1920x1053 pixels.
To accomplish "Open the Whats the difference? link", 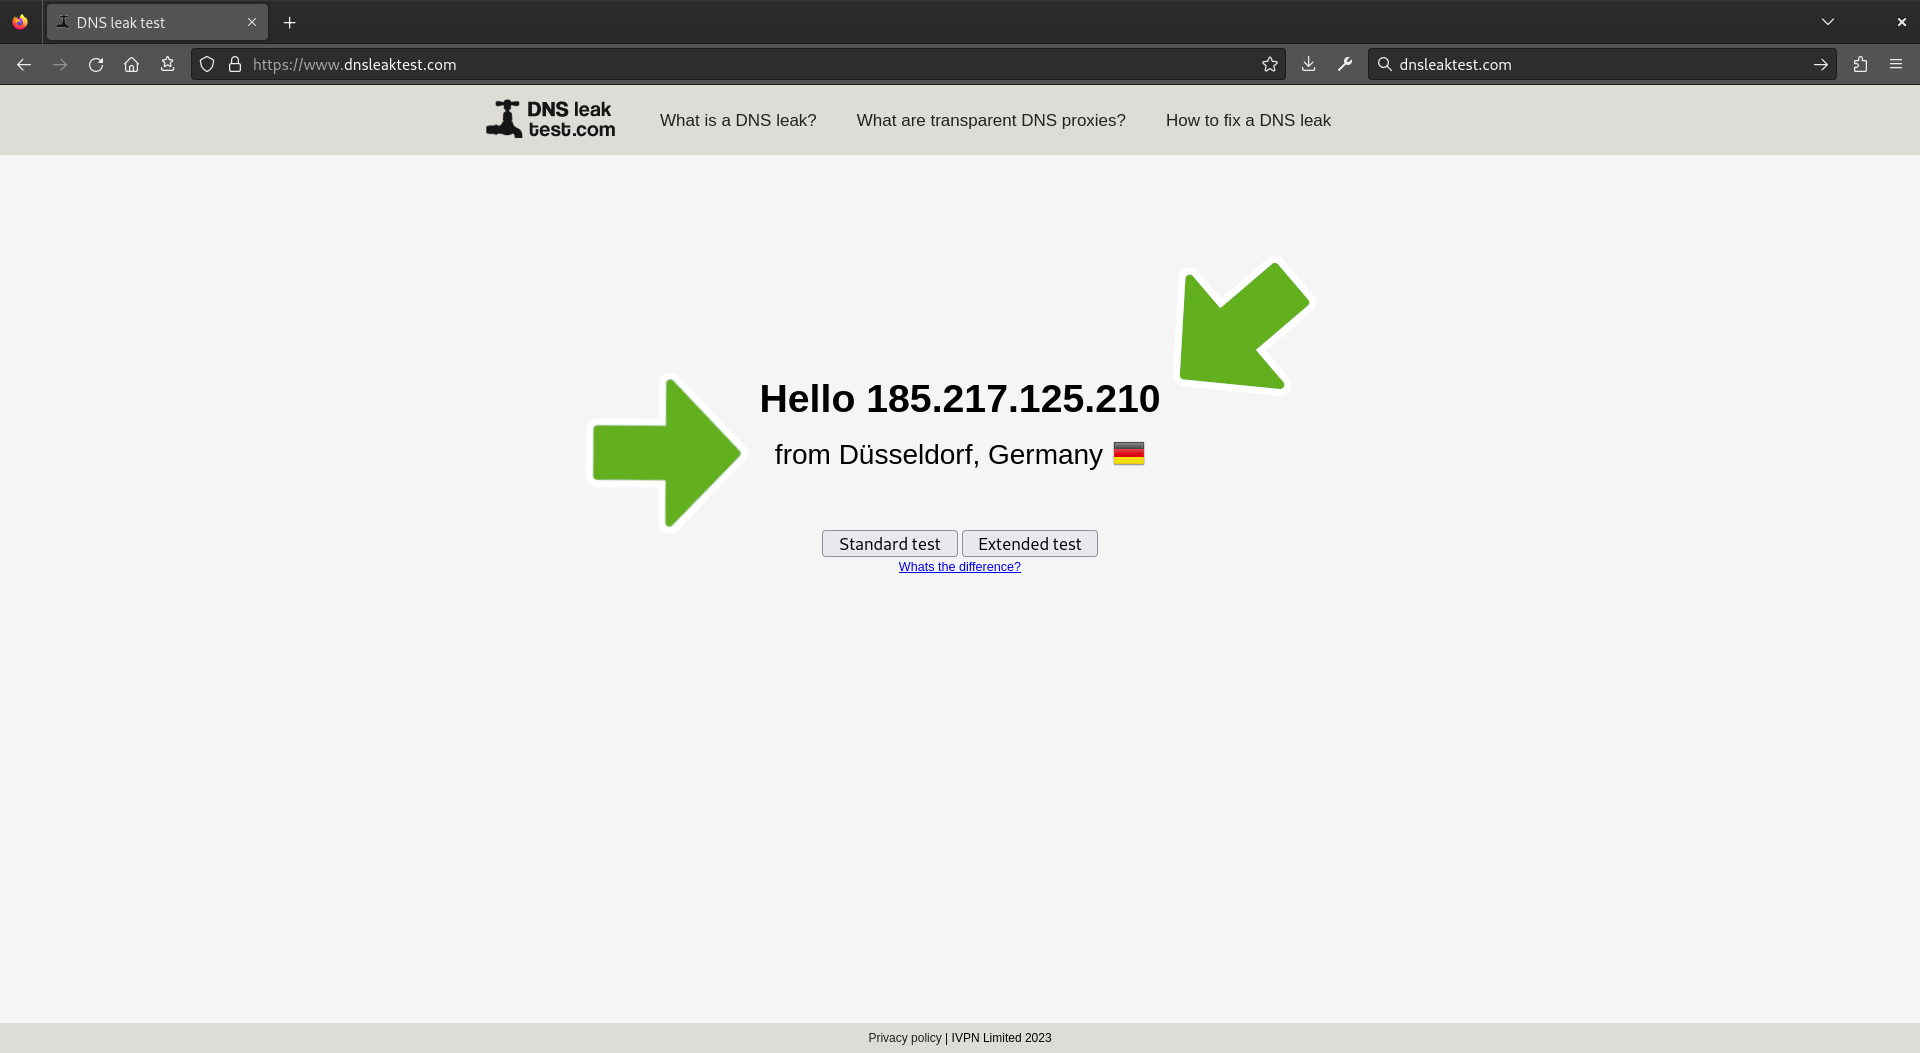I will point(959,567).
